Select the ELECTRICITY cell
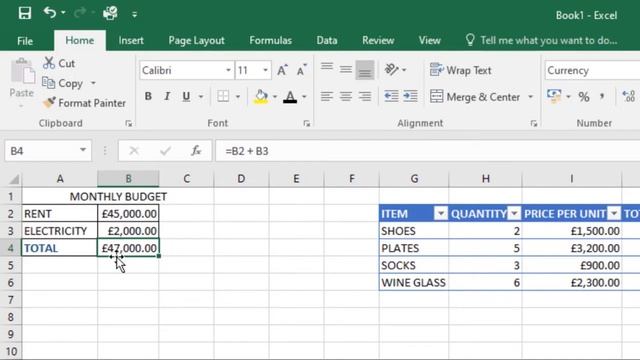The width and height of the screenshot is (640, 360). pyautogui.click(x=60, y=231)
